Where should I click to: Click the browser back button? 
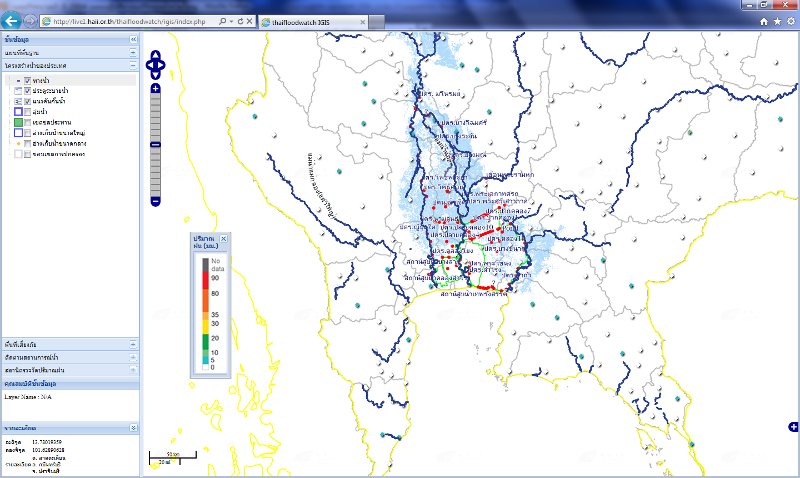pos(11,20)
